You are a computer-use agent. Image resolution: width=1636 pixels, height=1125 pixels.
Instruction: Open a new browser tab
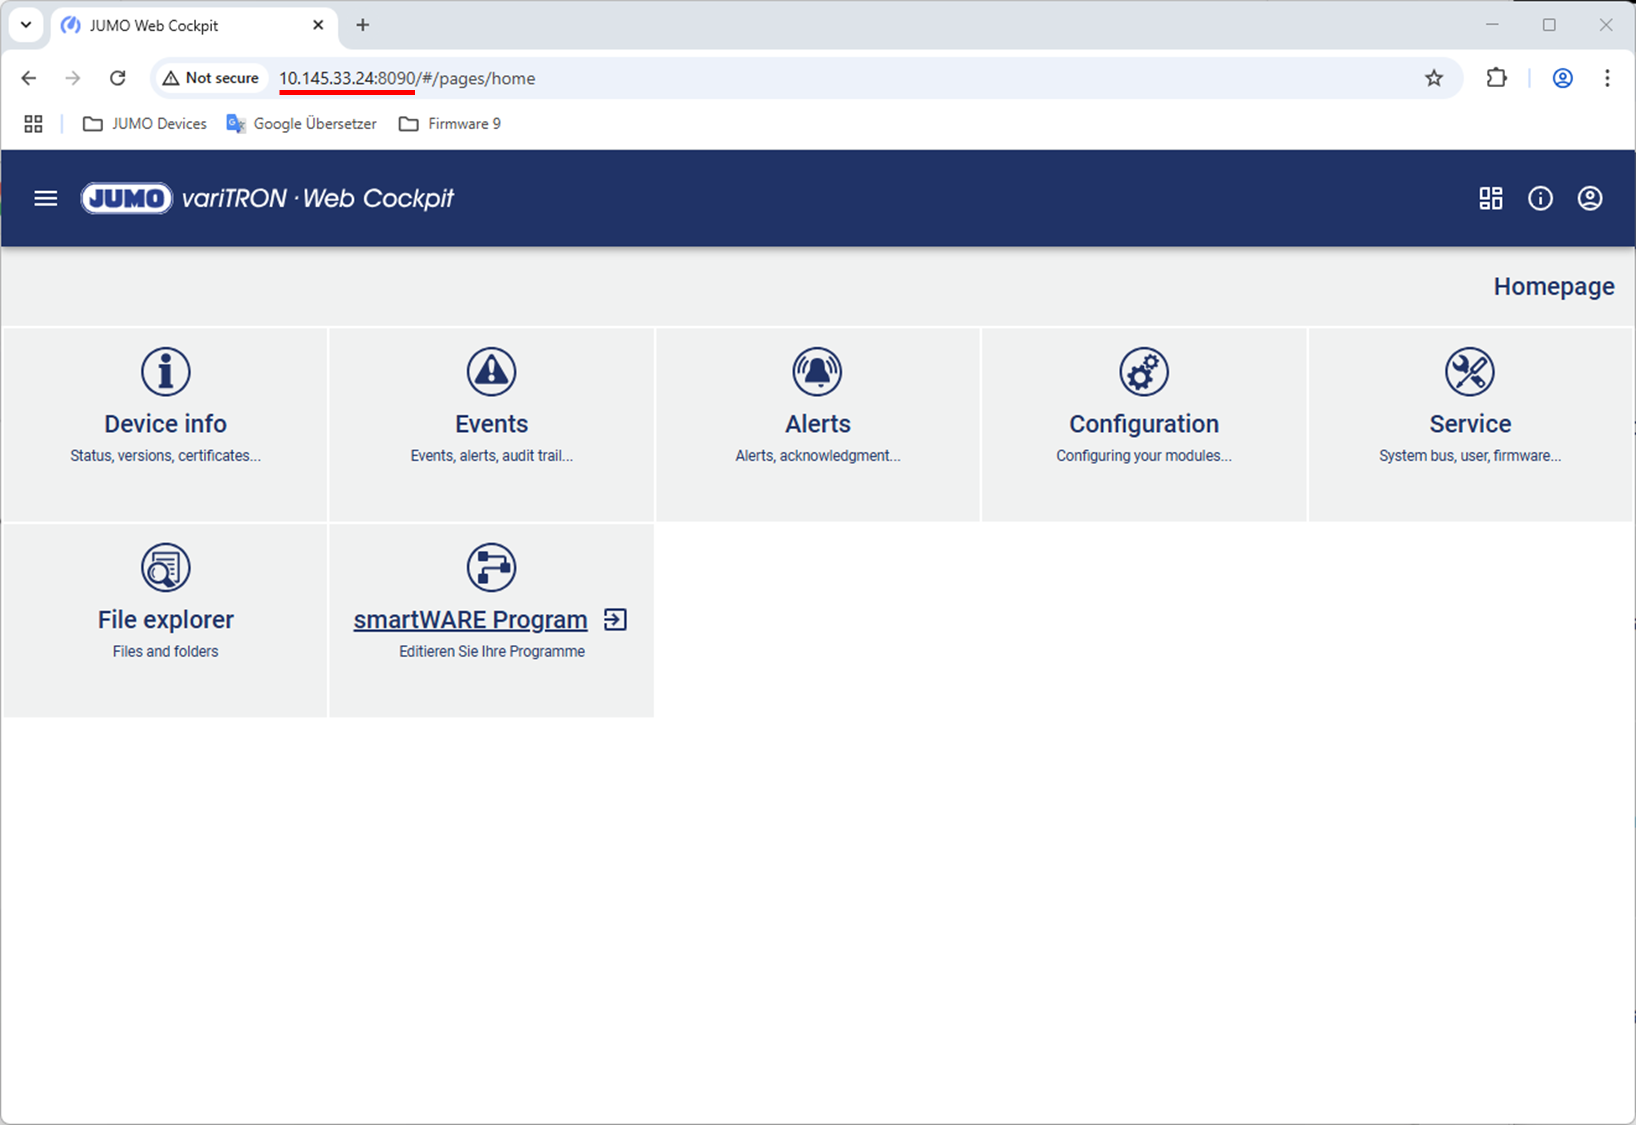(363, 25)
